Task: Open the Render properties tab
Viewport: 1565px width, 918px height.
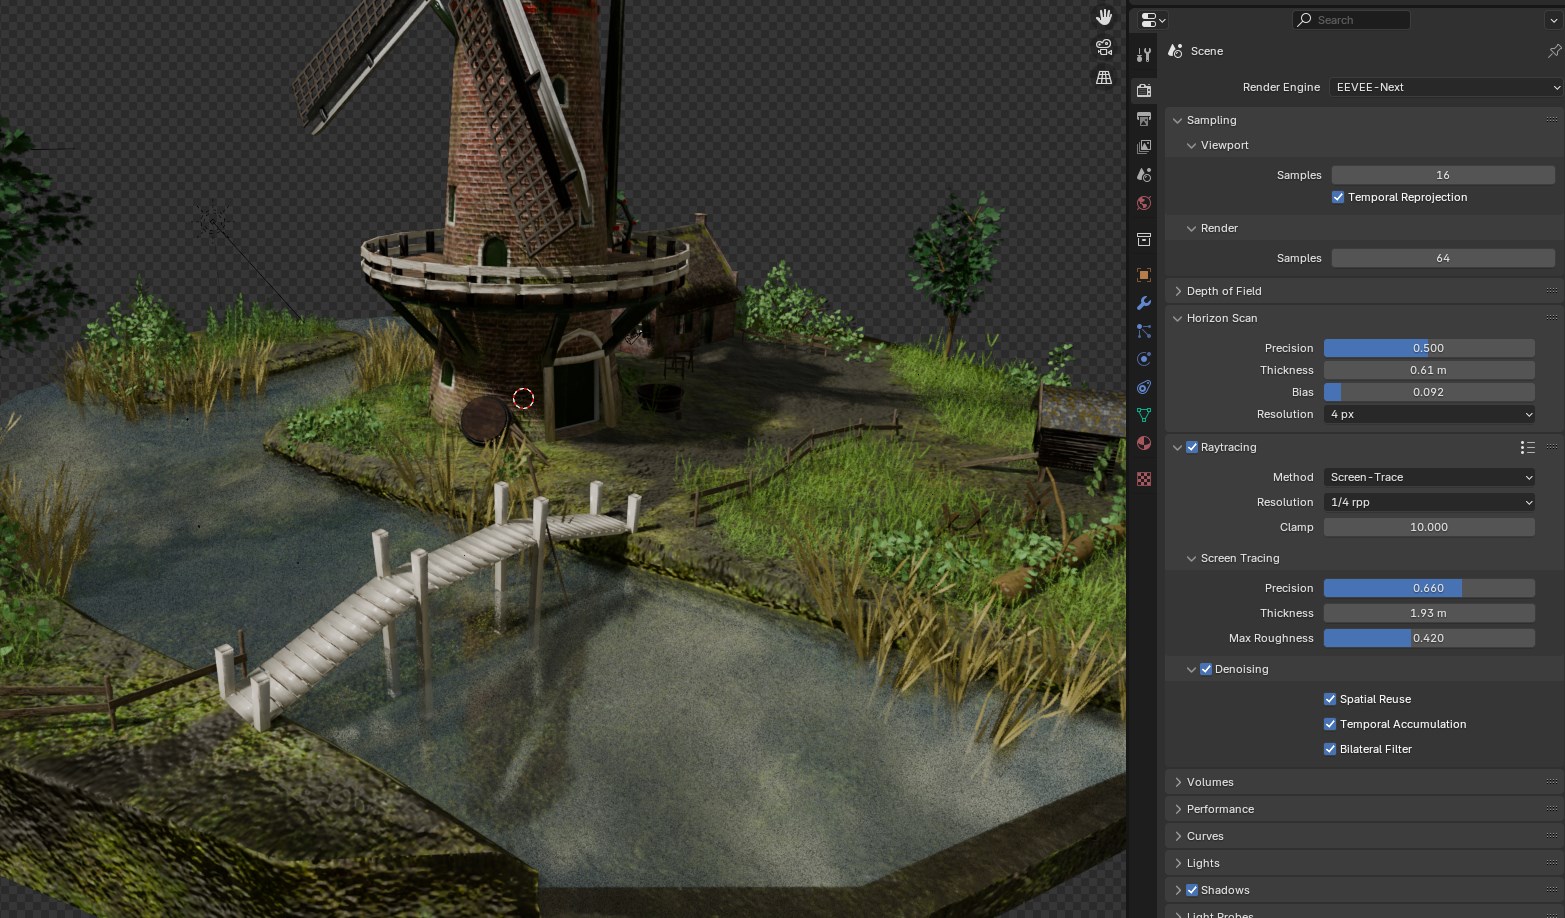Action: tap(1144, 90)
